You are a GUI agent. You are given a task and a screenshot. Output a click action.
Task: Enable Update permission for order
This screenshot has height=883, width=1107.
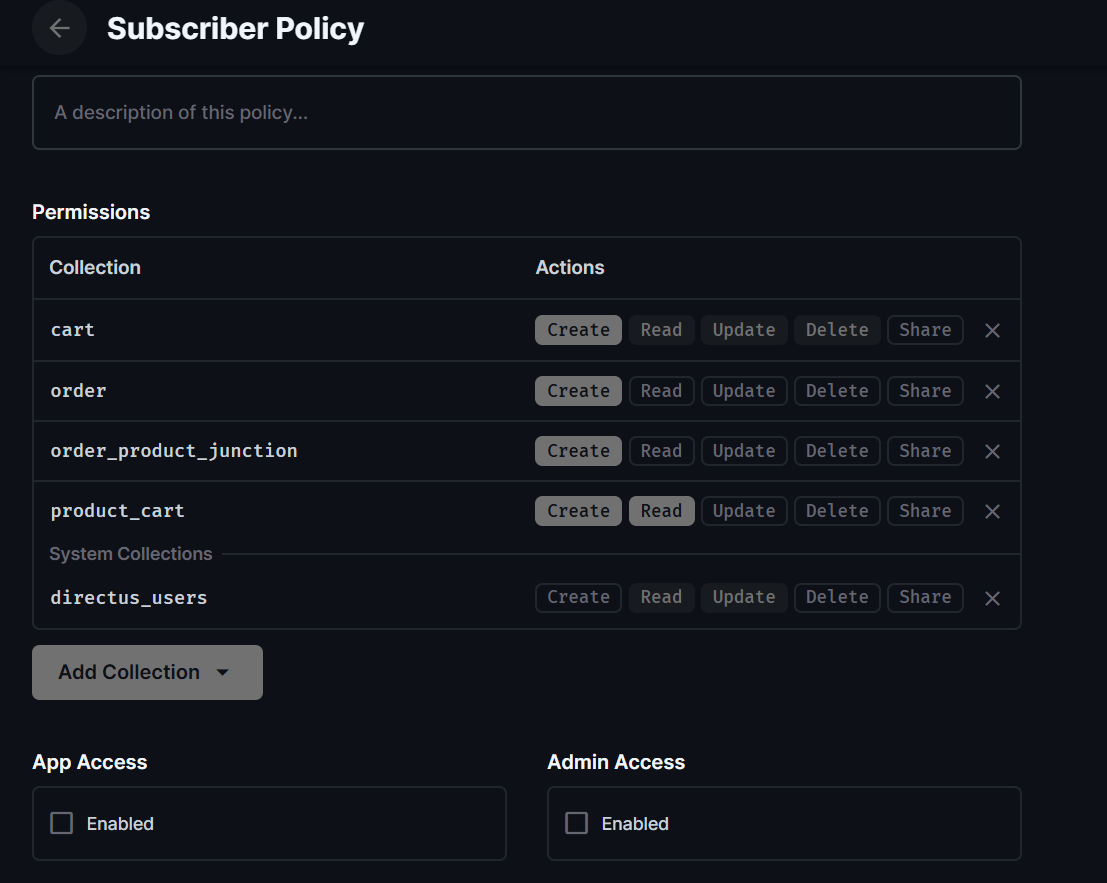744,390
